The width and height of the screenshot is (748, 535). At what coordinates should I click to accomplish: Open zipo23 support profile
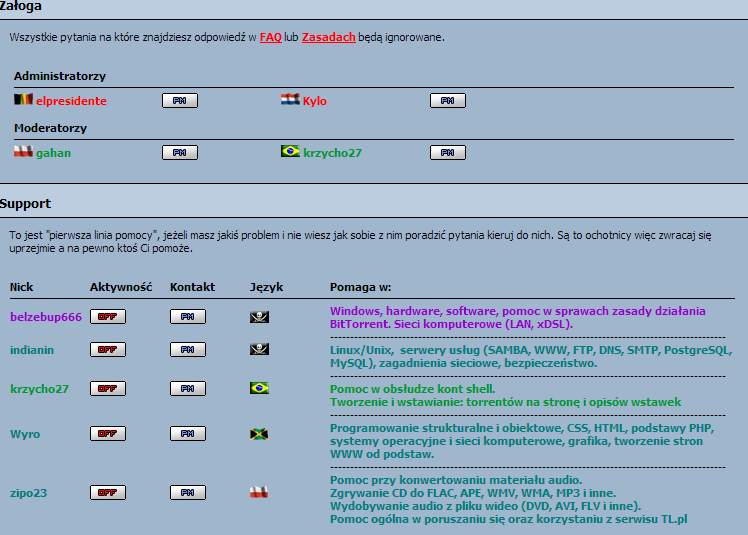[29, 493]
